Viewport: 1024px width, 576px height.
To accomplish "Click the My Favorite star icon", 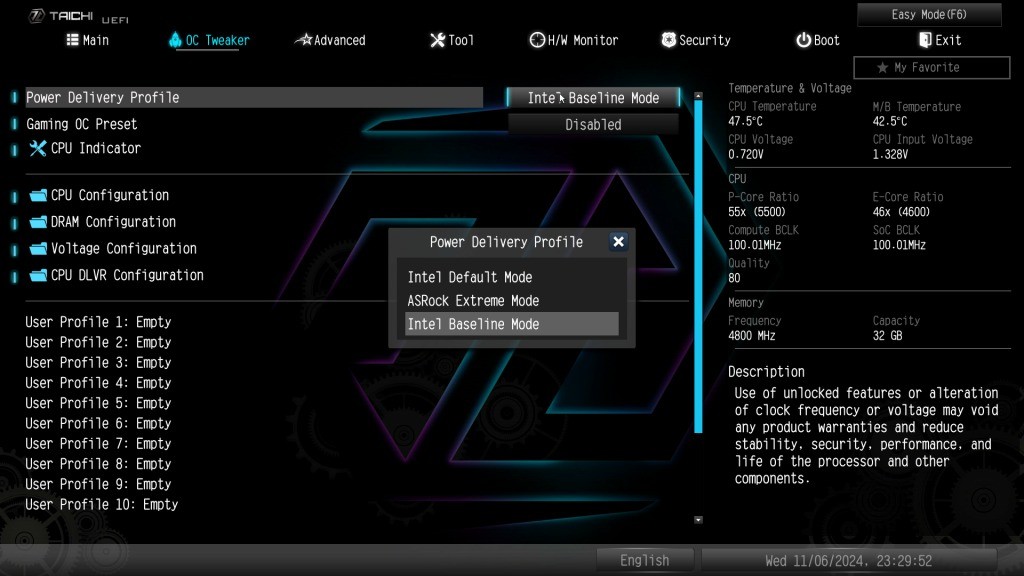I will [882, 67].
